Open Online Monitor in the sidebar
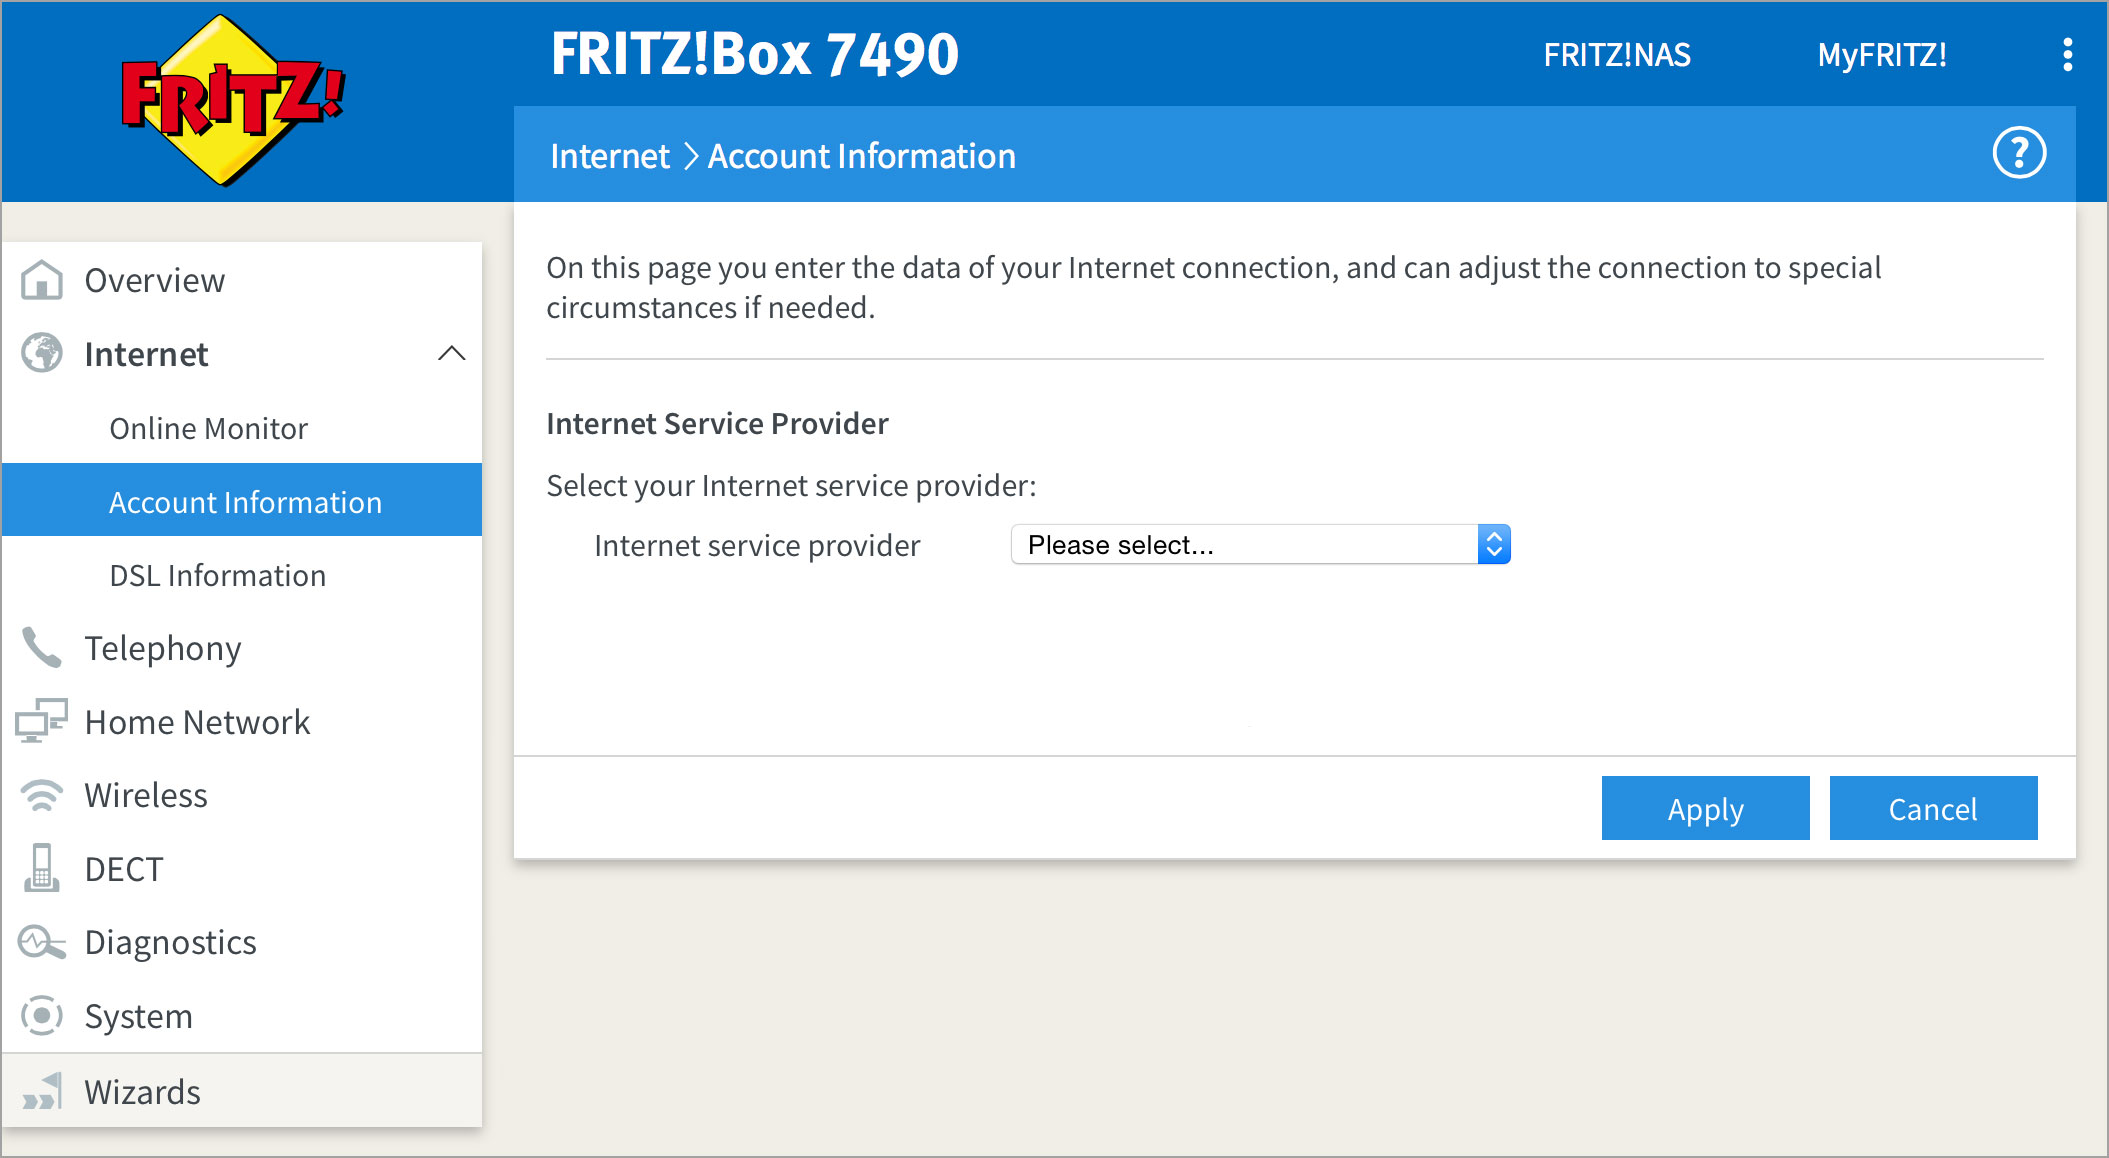 point(207,428)
